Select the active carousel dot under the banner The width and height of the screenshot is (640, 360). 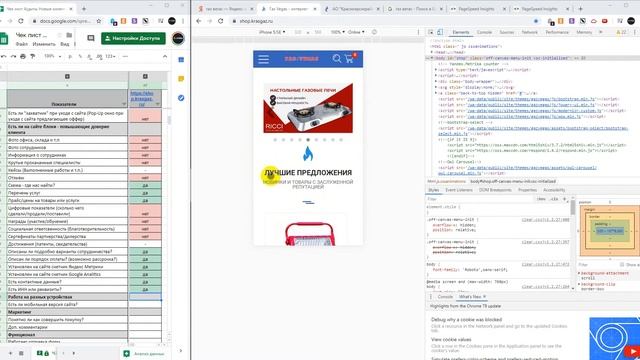click(308, 140)
